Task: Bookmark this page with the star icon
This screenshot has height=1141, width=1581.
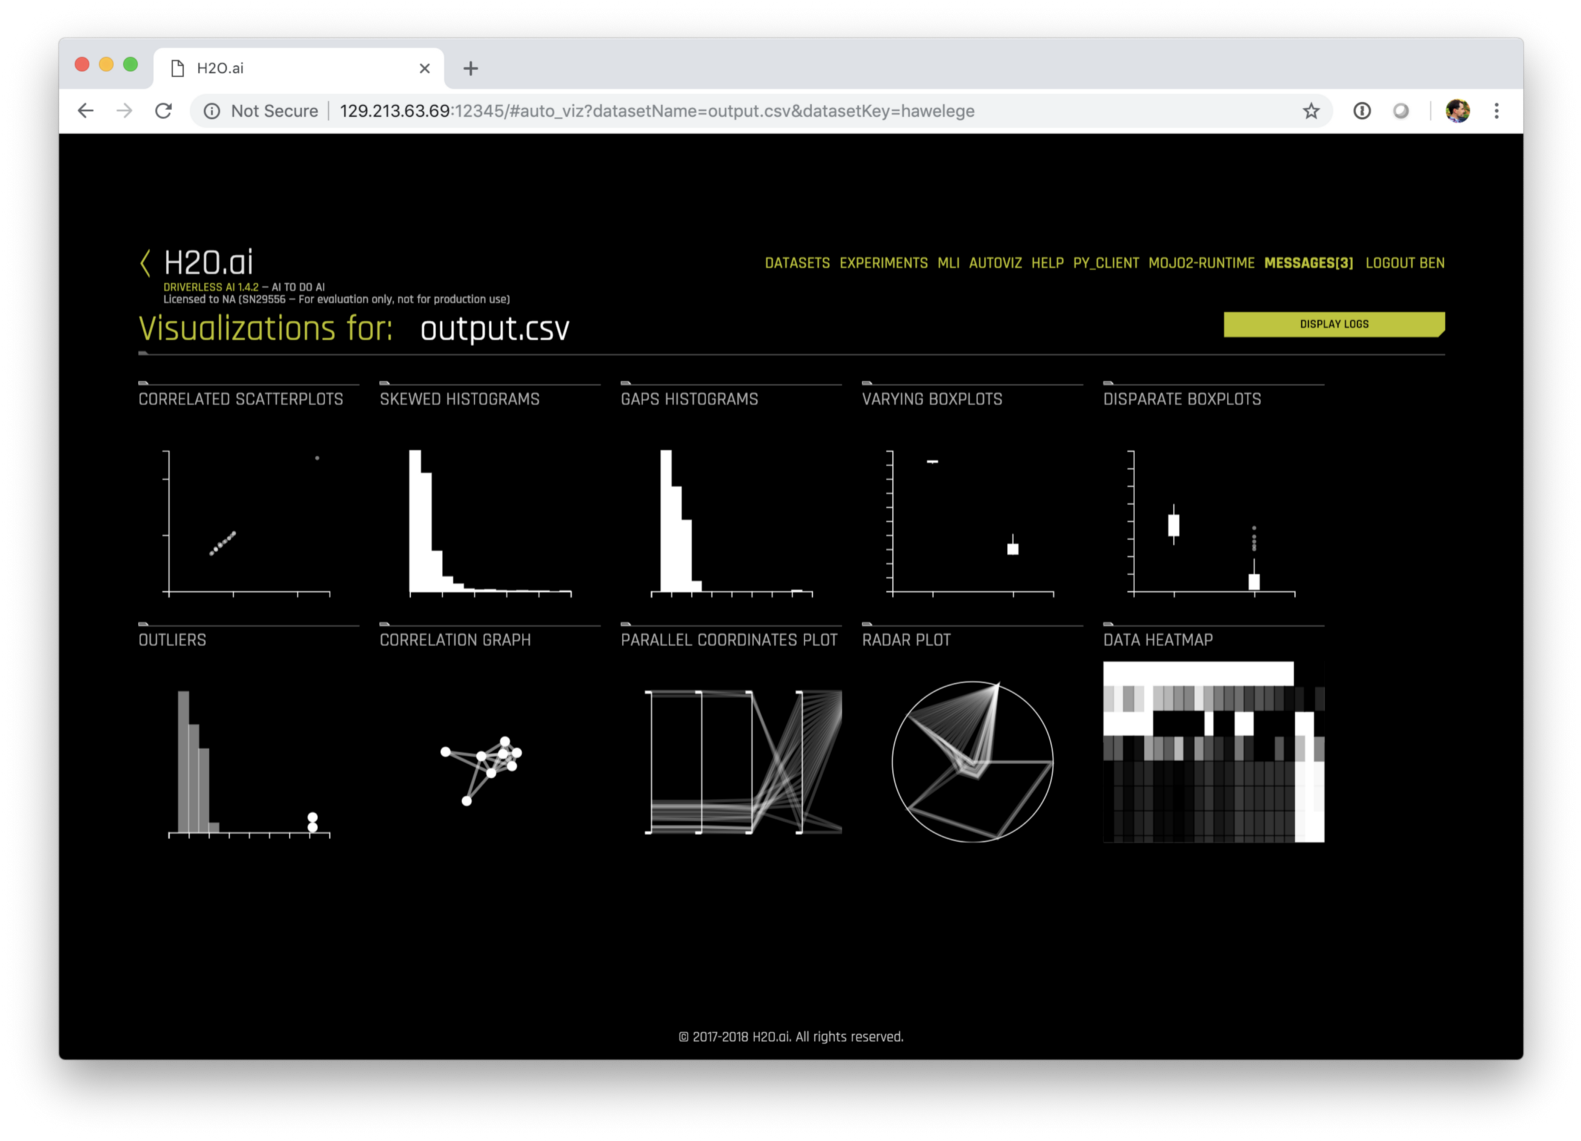Action: (x=1311, y=111)
